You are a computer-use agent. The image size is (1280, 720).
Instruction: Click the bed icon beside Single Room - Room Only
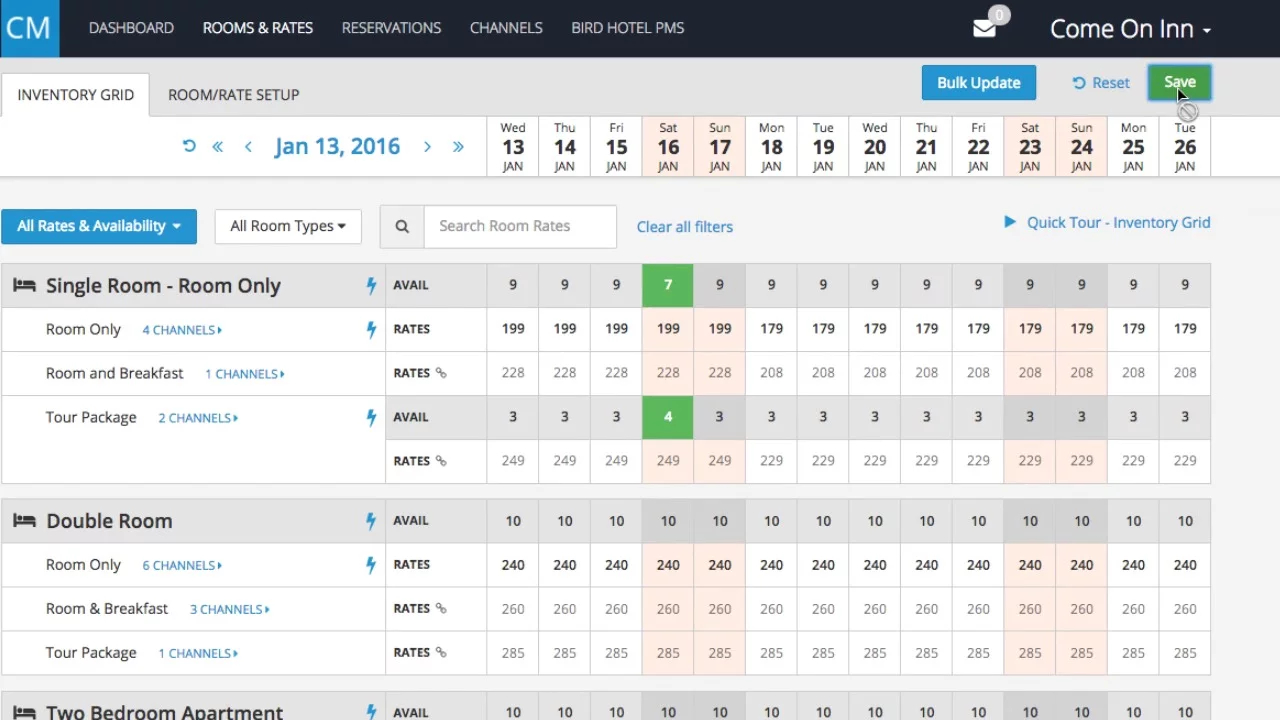(24, 285)
